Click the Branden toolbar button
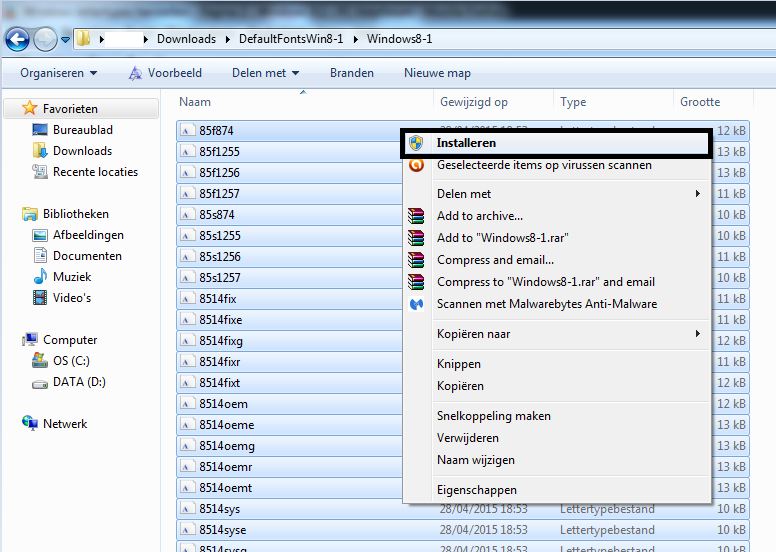Viewport: 776px width, 552px height. (351, 73)
